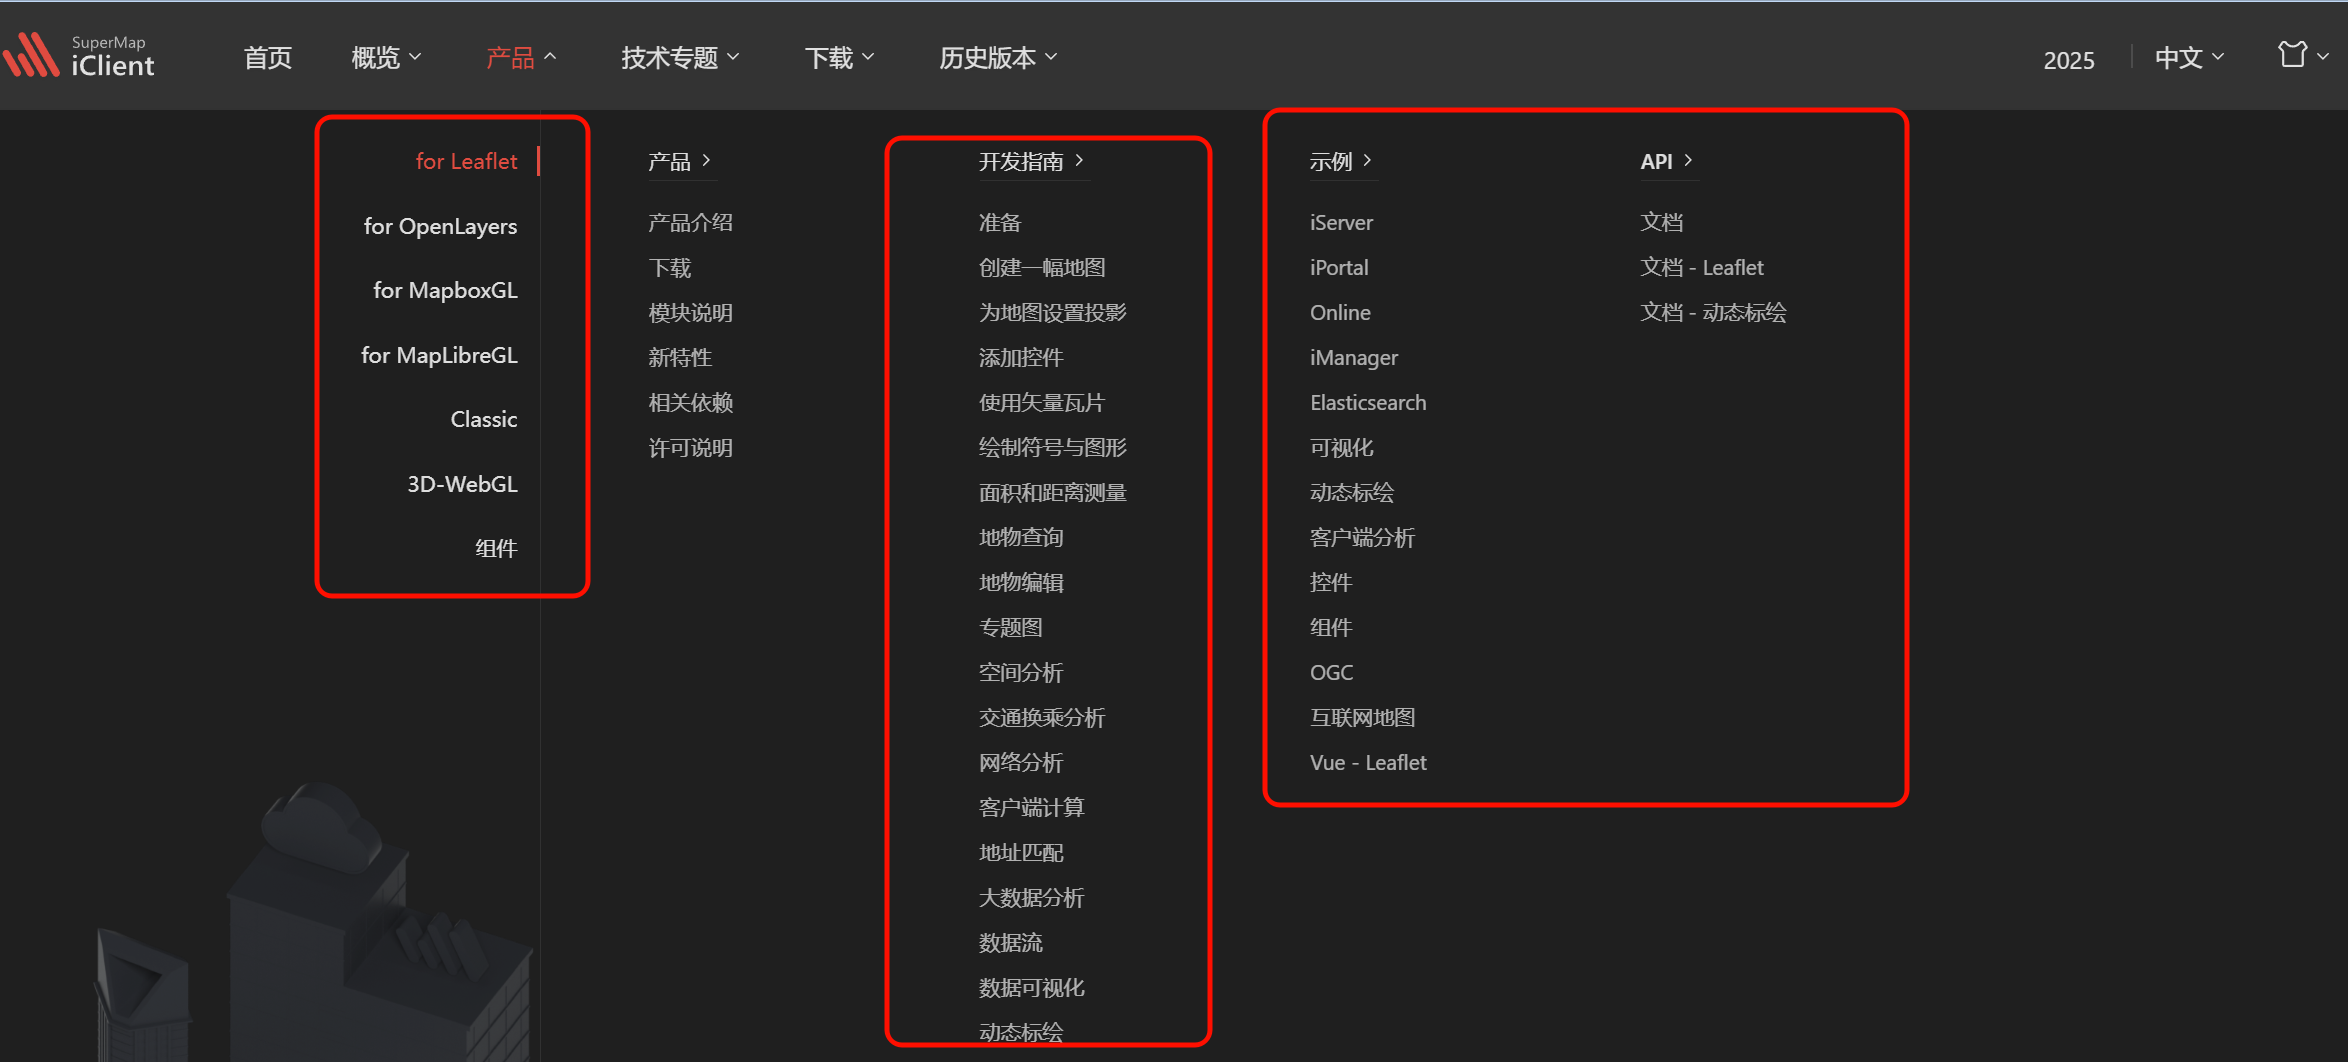
Task: Open 面积和距离测量 guide link
Action: (1052, 492)
